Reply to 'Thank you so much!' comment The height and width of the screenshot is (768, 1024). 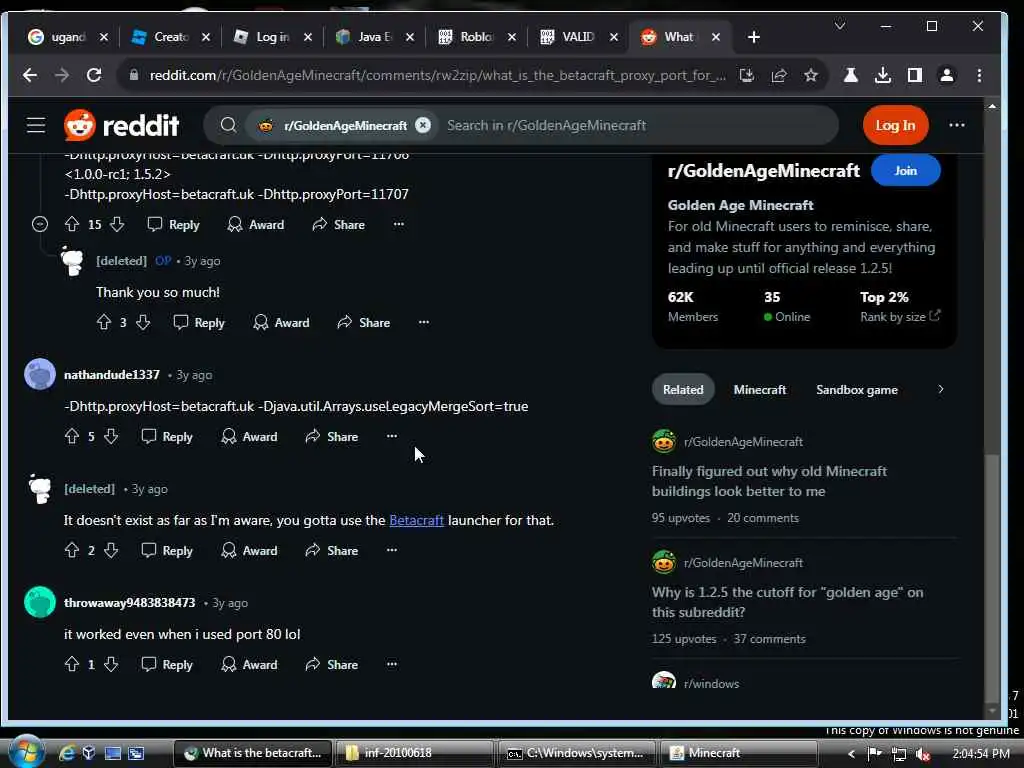199,322
